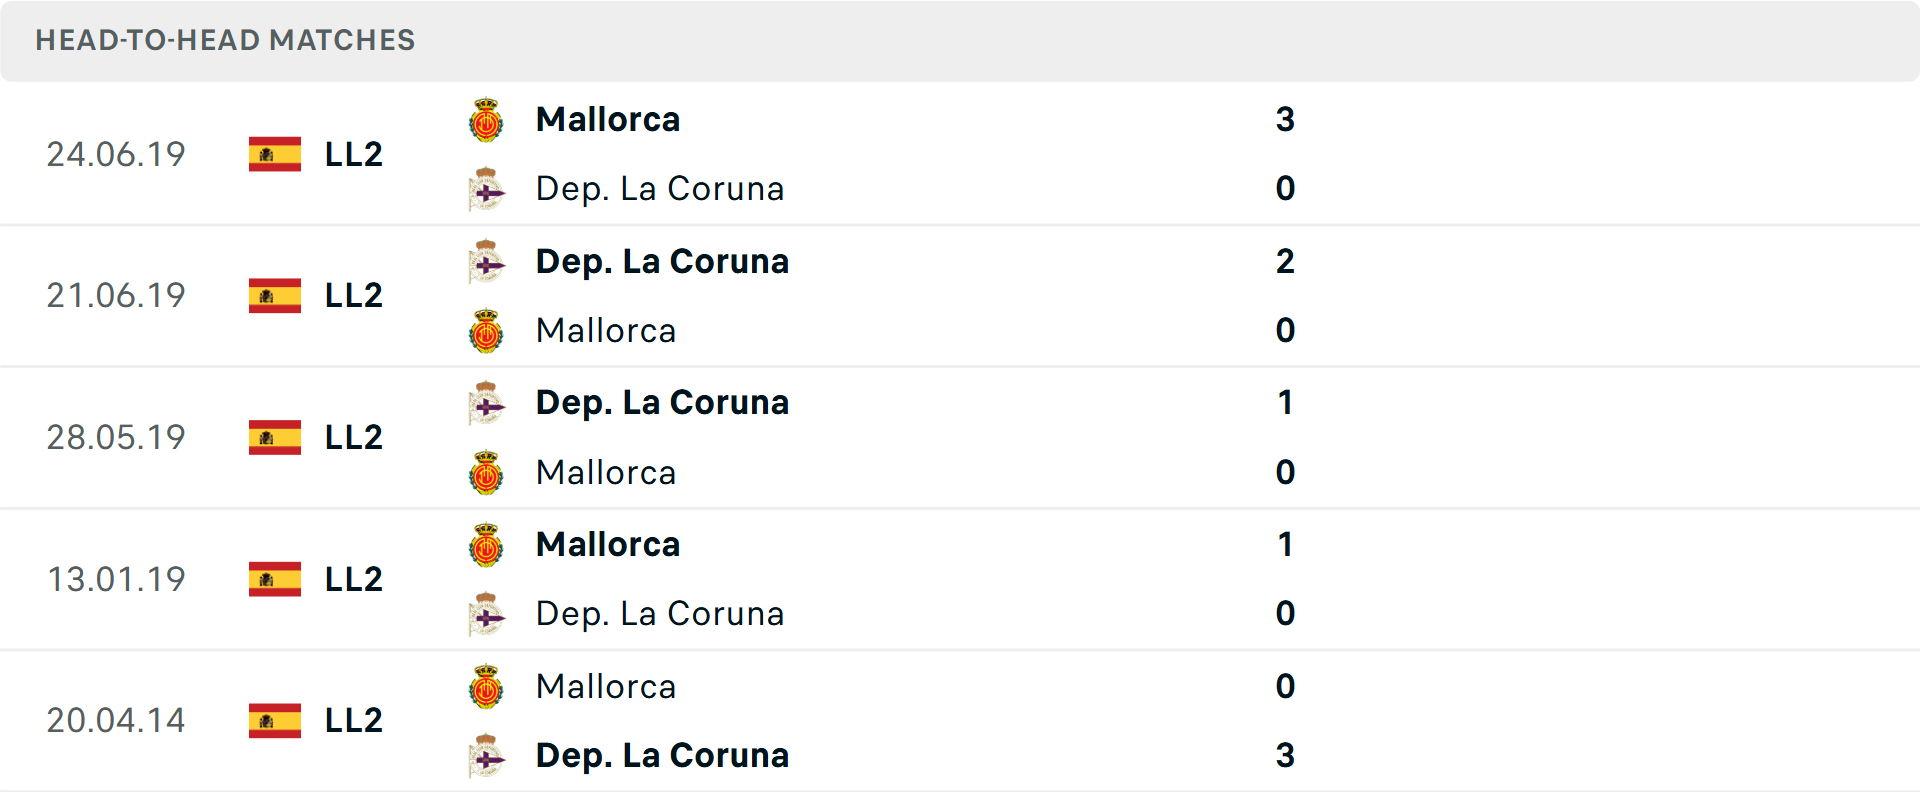The height and width of the screenshot is (792, 1920).
Task: Click Dep. La Coruna crest in 24.06.19 match
Action: (486, 189)
